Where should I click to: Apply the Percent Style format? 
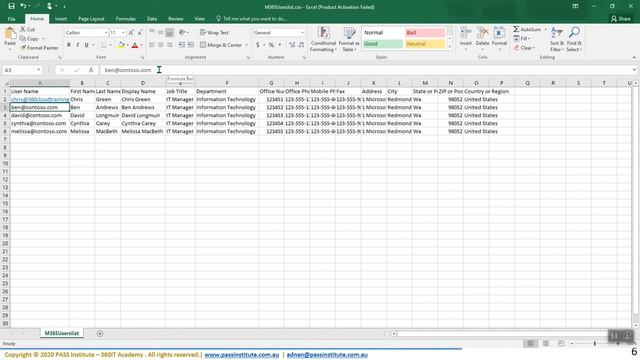[271, 45]
